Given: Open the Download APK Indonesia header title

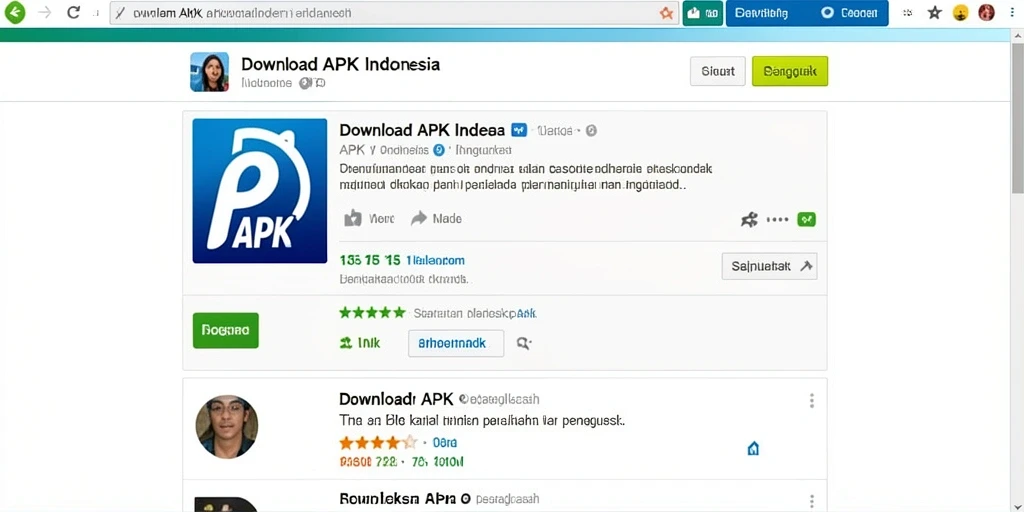Looking at the screenshot, I should 340,64.
